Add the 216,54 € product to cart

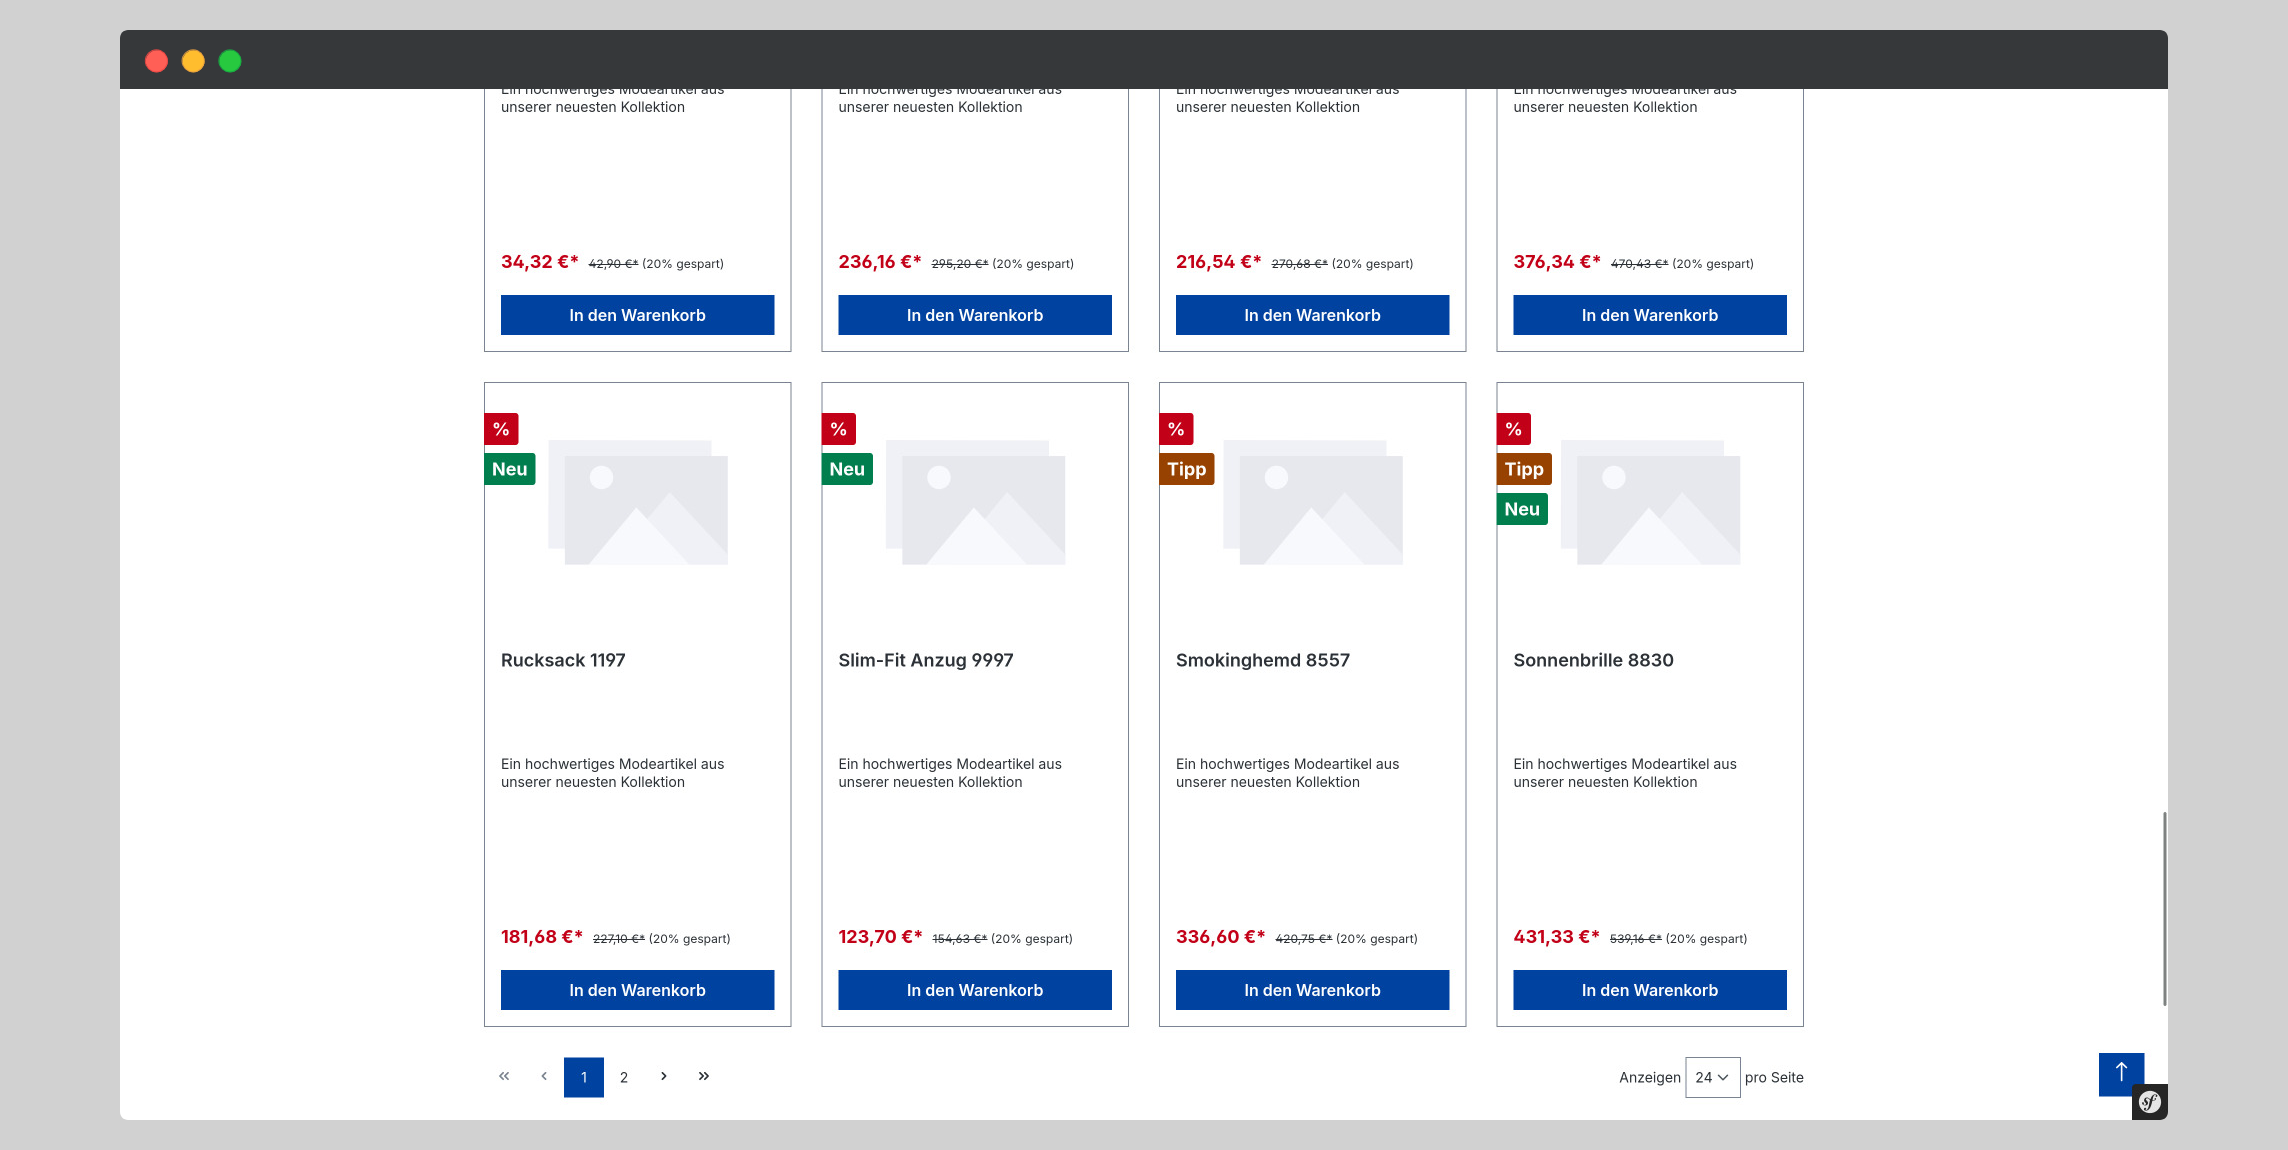pyautogui.click(x=1313, y=315)
